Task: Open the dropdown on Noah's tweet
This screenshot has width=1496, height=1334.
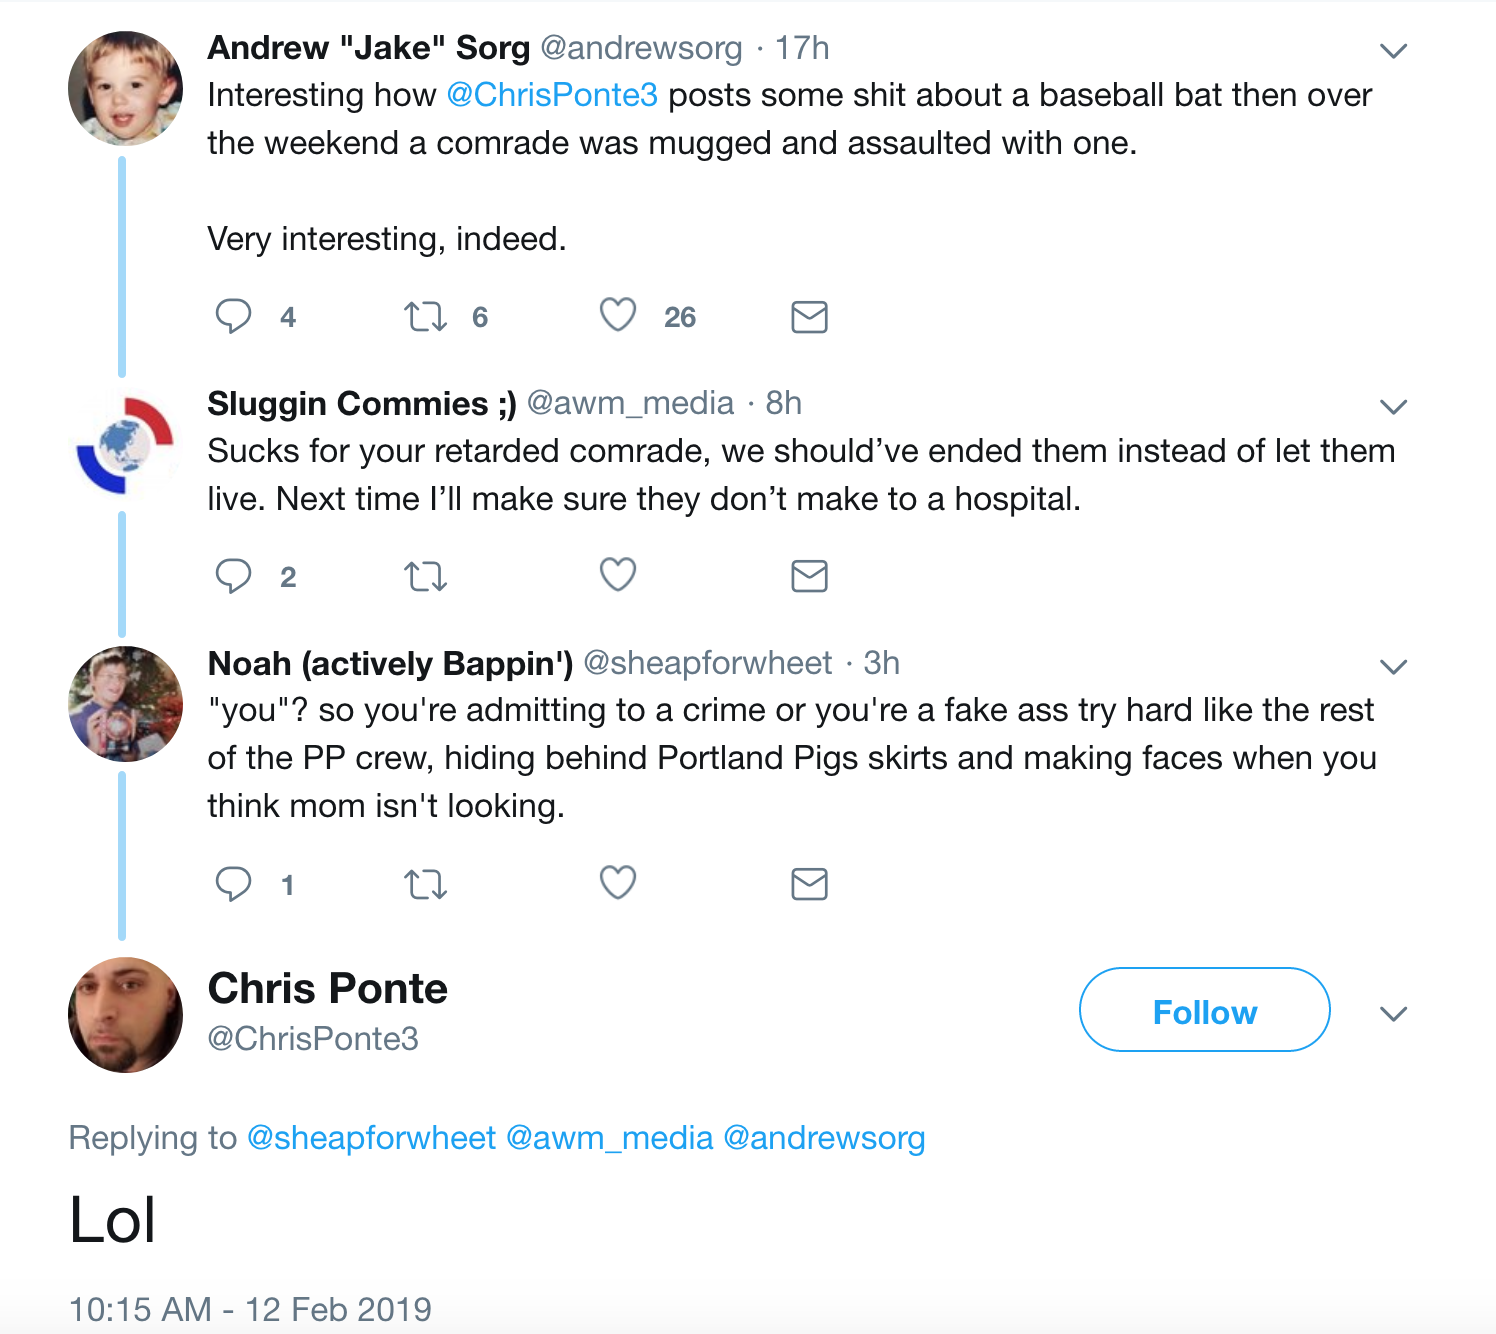Action: coord(1393,666)
